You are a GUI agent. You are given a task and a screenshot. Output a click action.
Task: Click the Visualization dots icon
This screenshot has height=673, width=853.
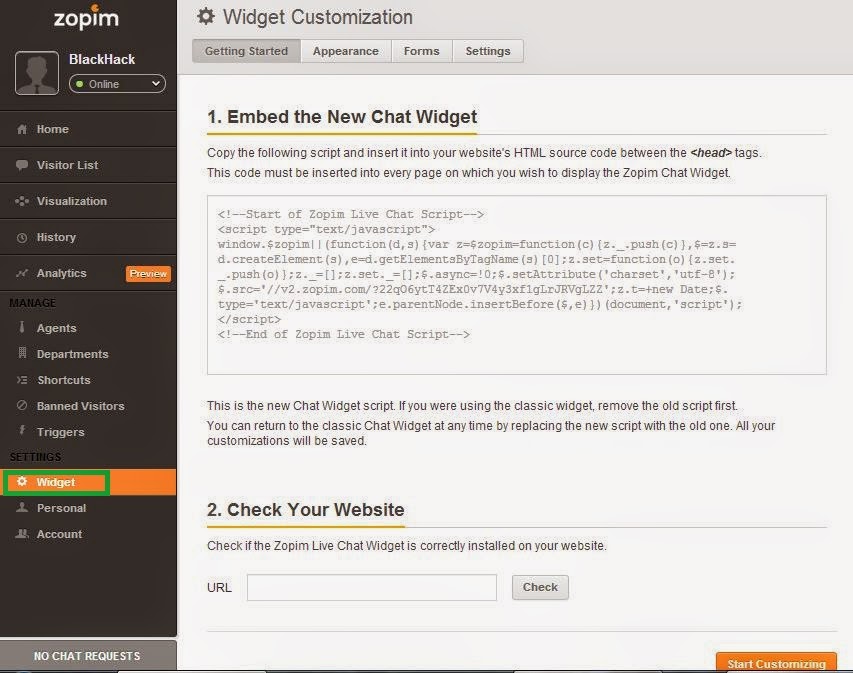click(22, 201)
